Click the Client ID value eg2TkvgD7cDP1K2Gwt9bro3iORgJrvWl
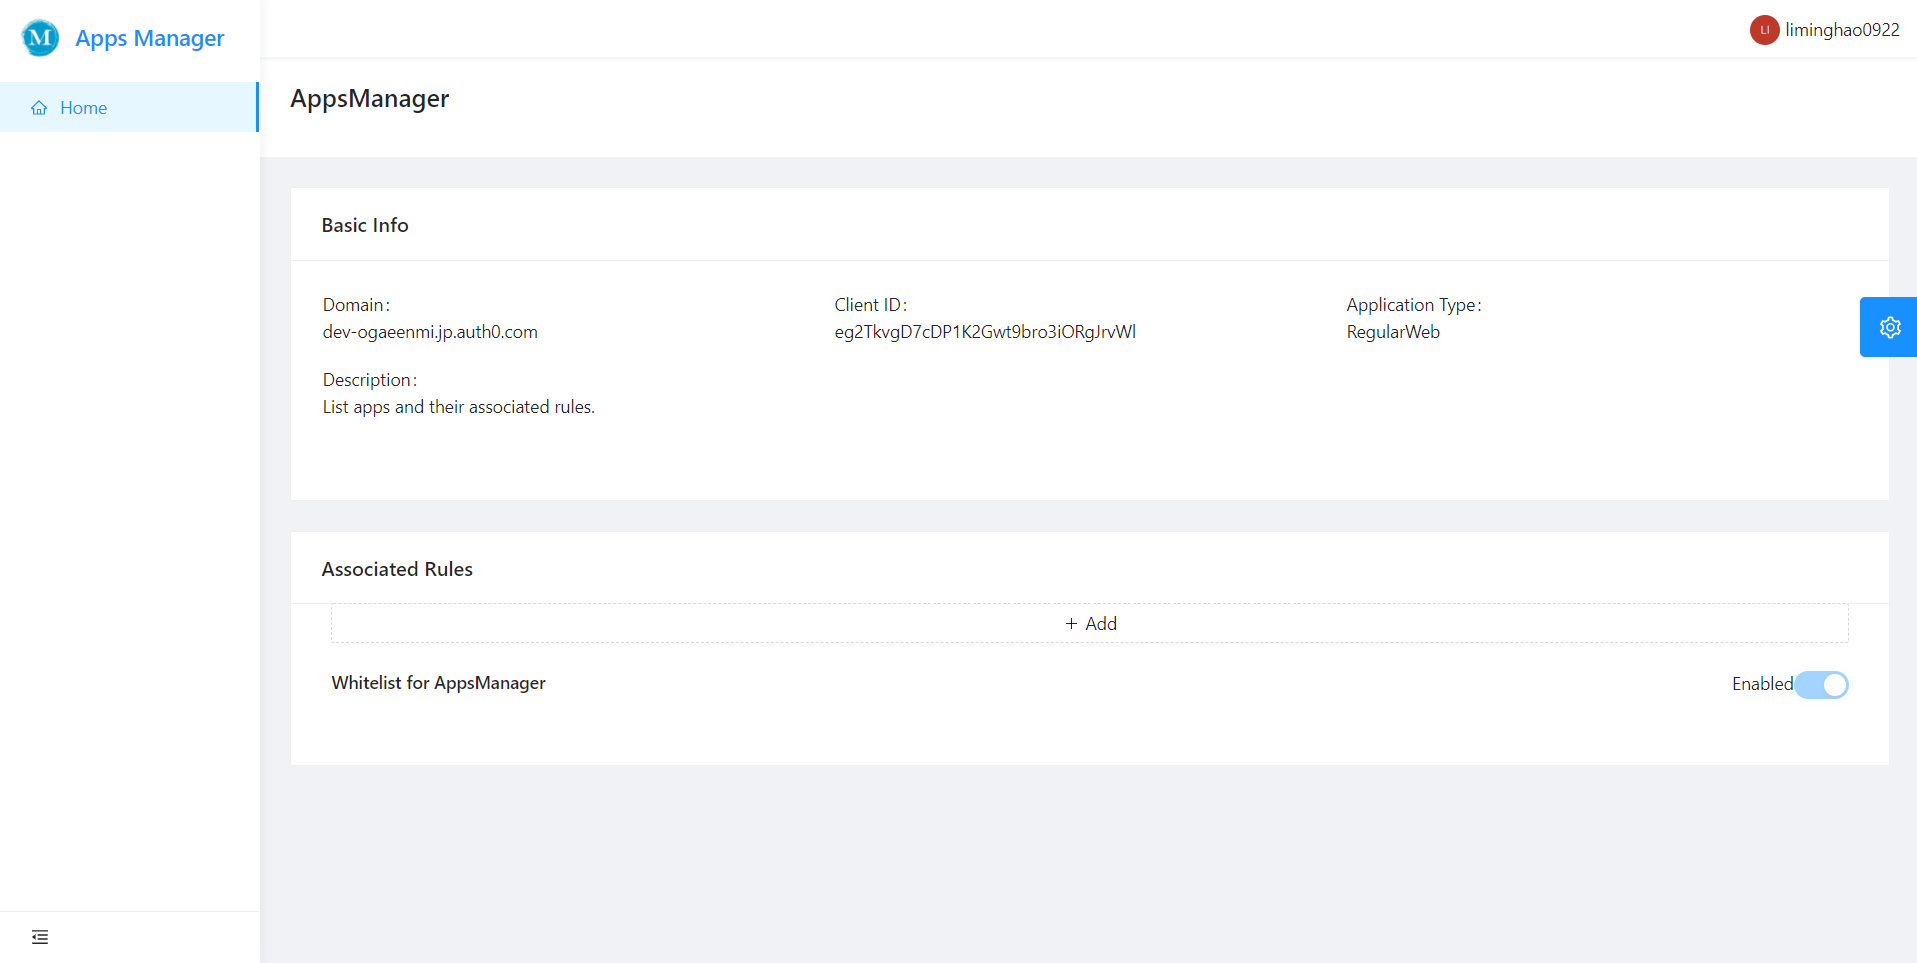This screenshot has height=963, width=1917. click(985, 332)
